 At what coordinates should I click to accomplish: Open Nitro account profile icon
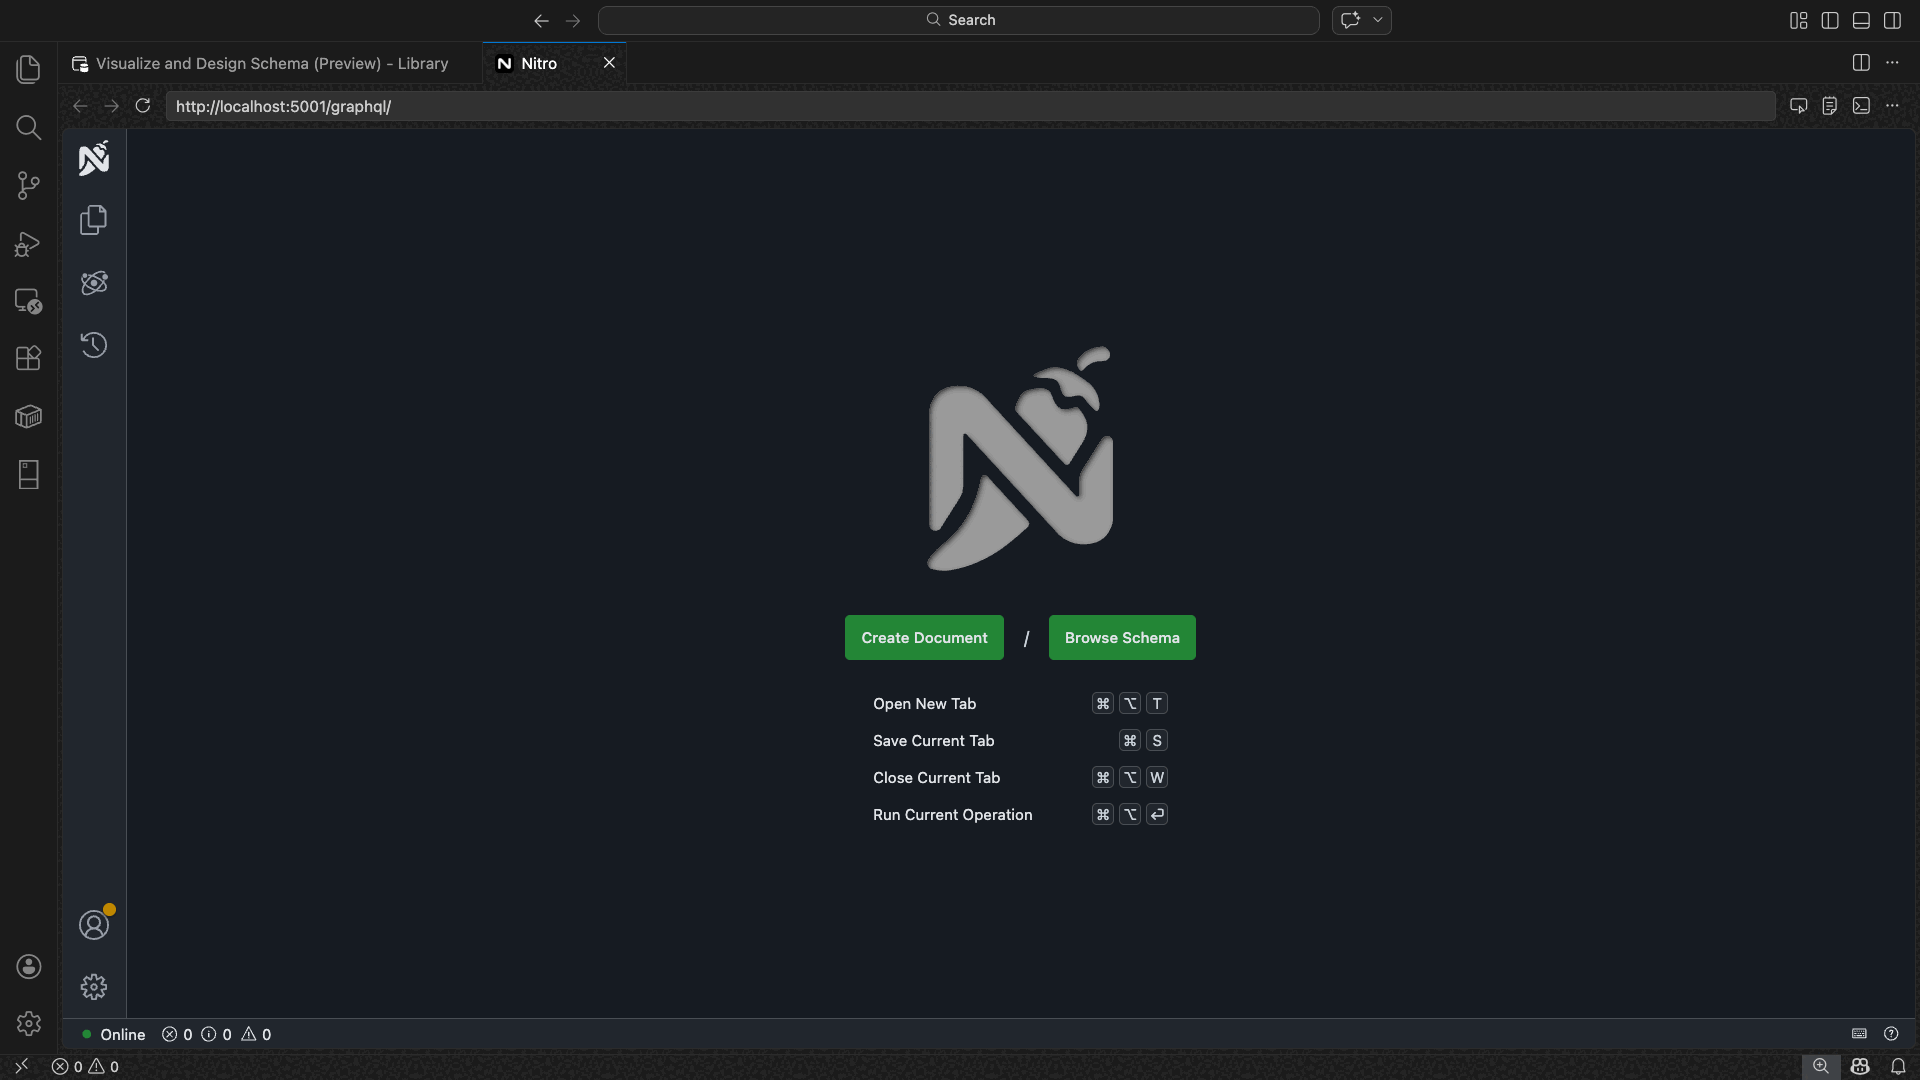pyautogui.click(x=94, y=925)
